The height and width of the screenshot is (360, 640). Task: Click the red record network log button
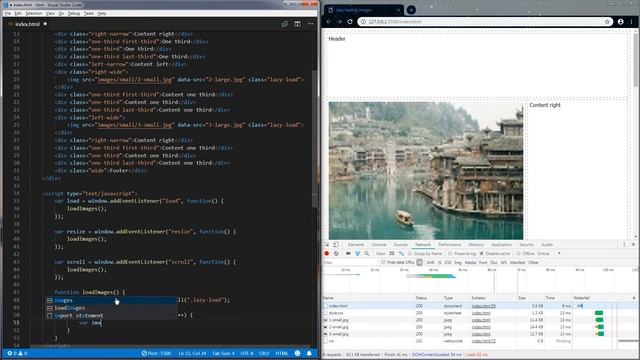pos(327,253)
